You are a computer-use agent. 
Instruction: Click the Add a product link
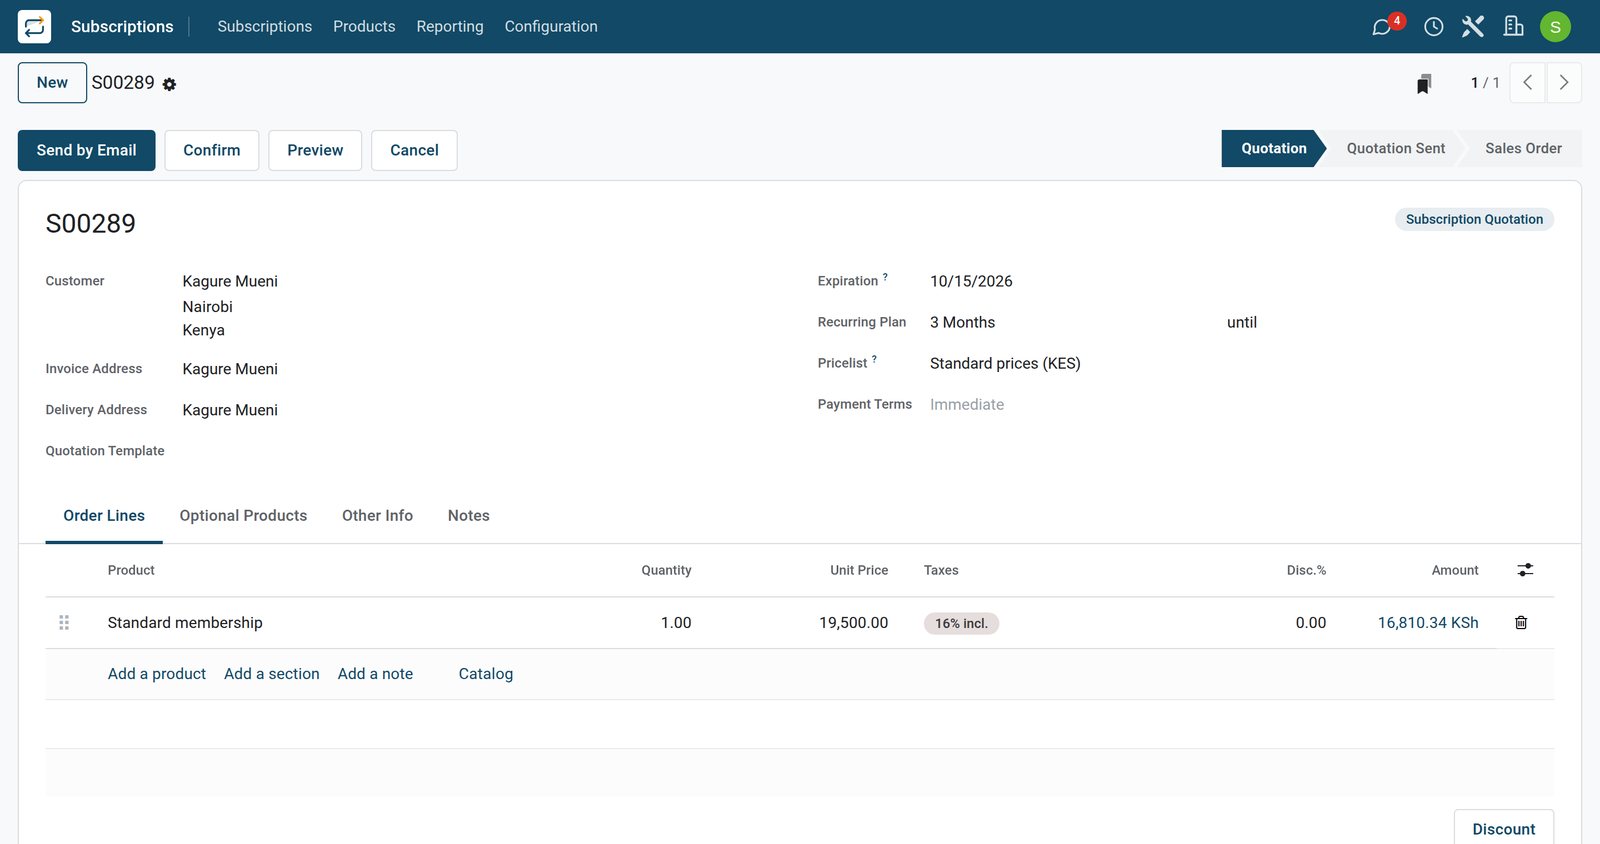pyautogui.click(x=157, y=674)
